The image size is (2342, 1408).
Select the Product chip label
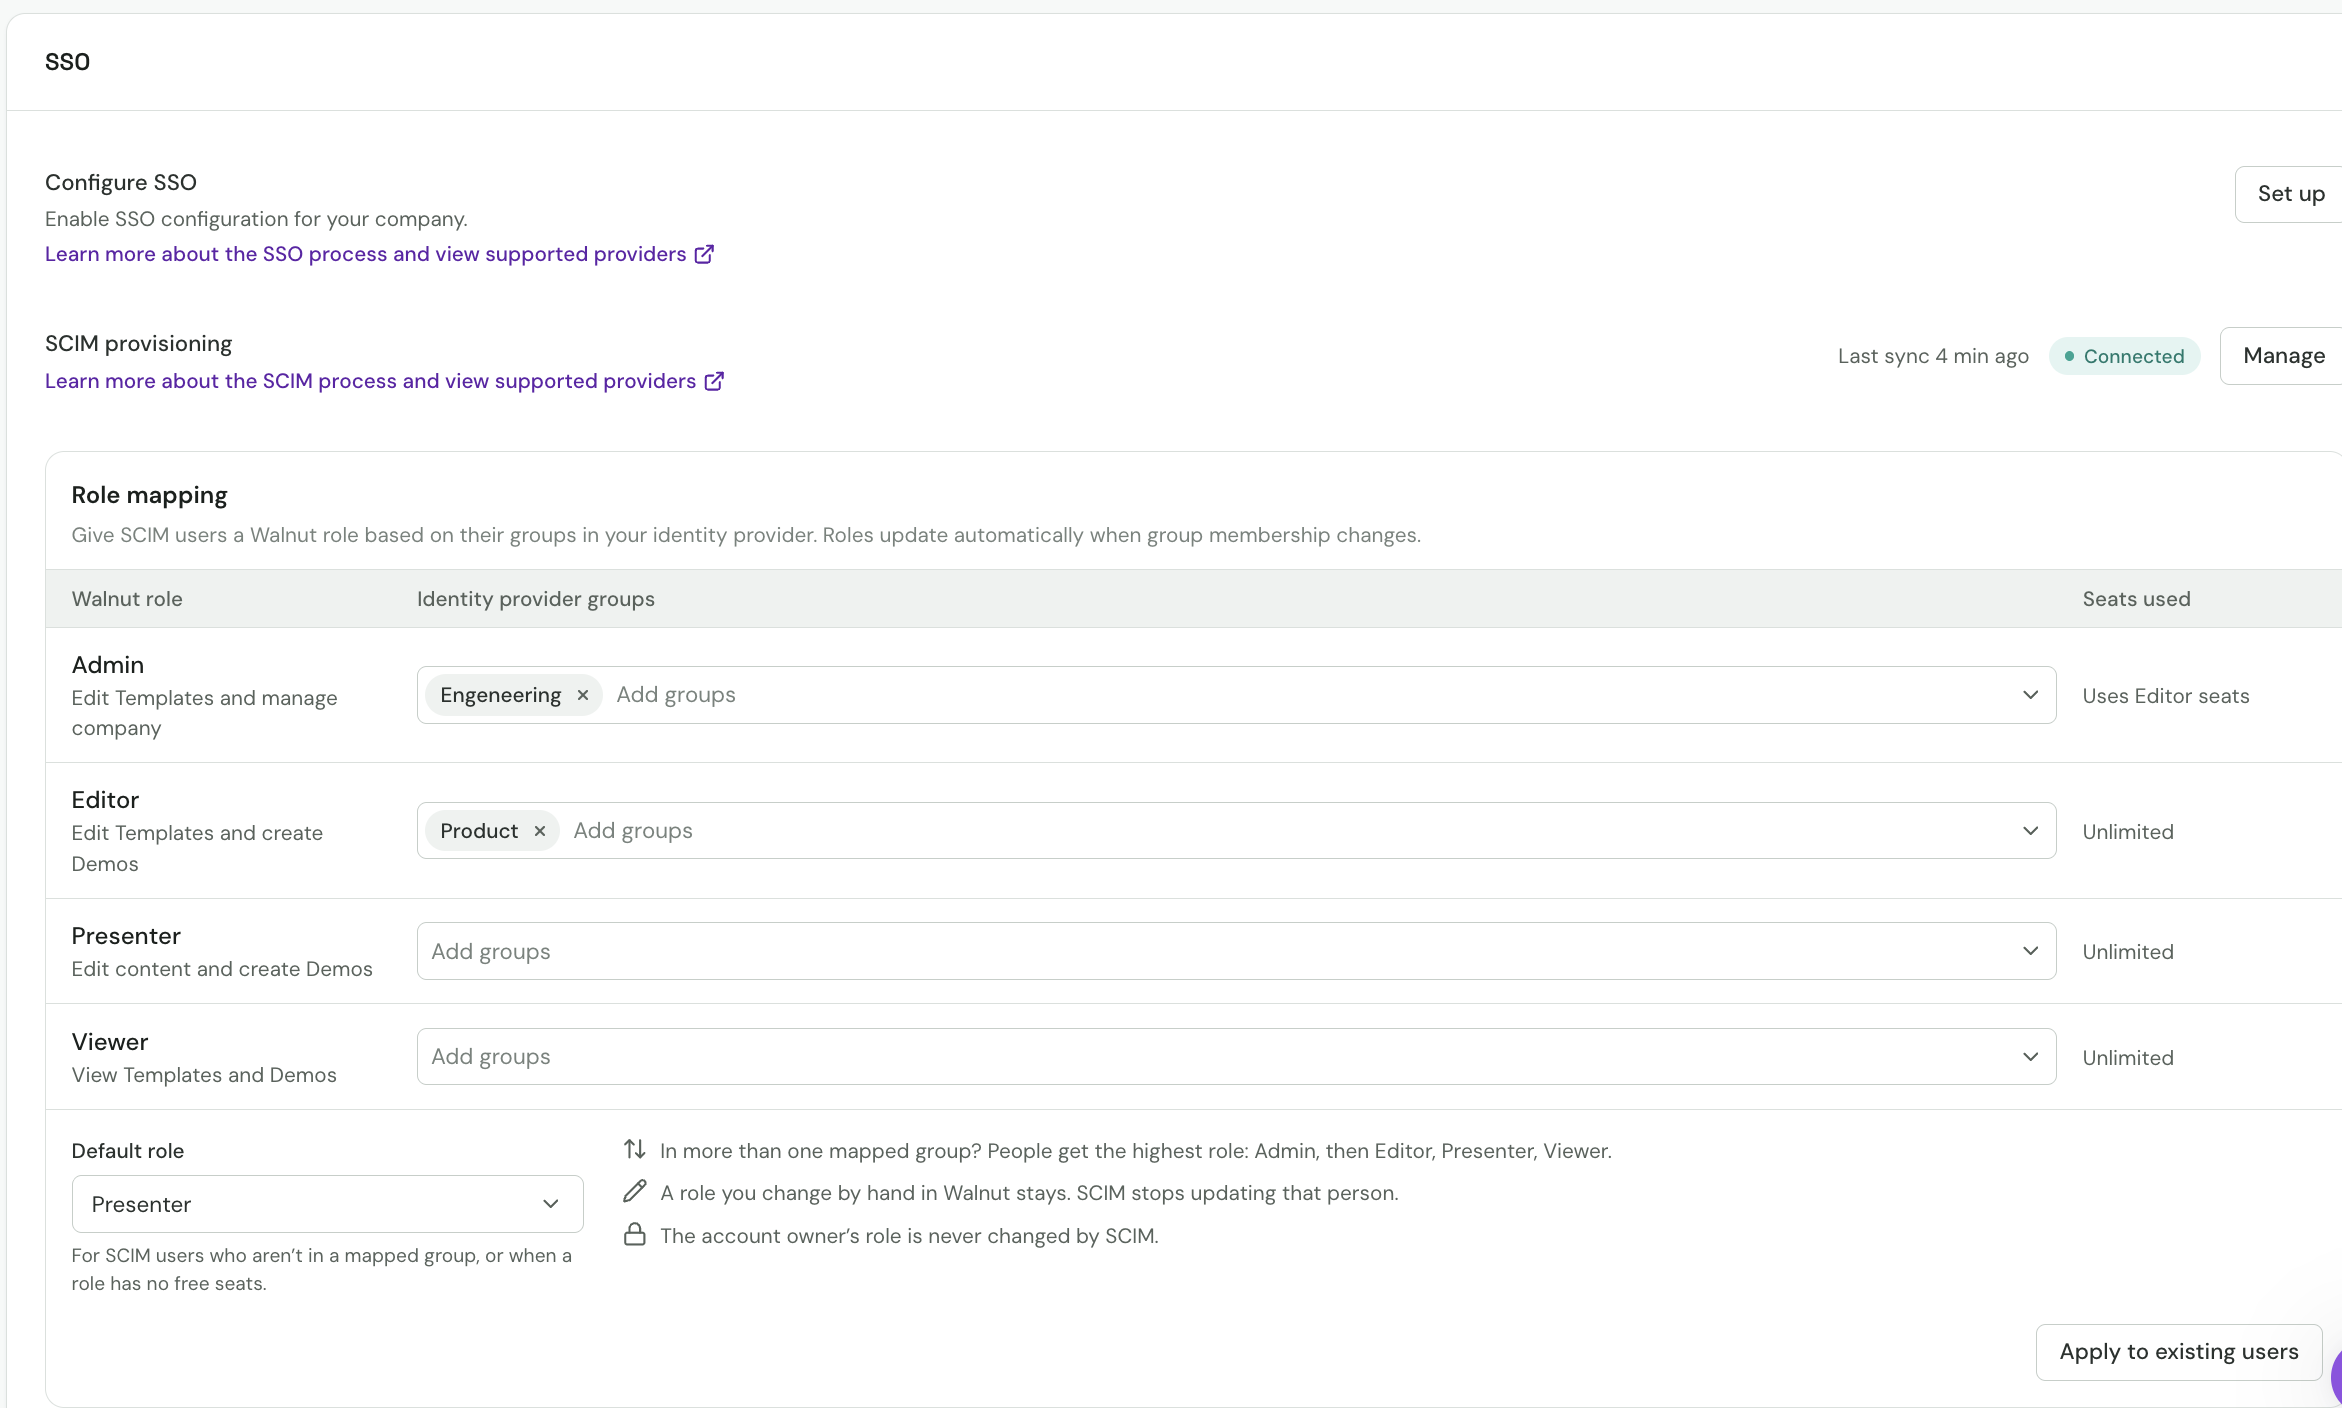point(479,831)
